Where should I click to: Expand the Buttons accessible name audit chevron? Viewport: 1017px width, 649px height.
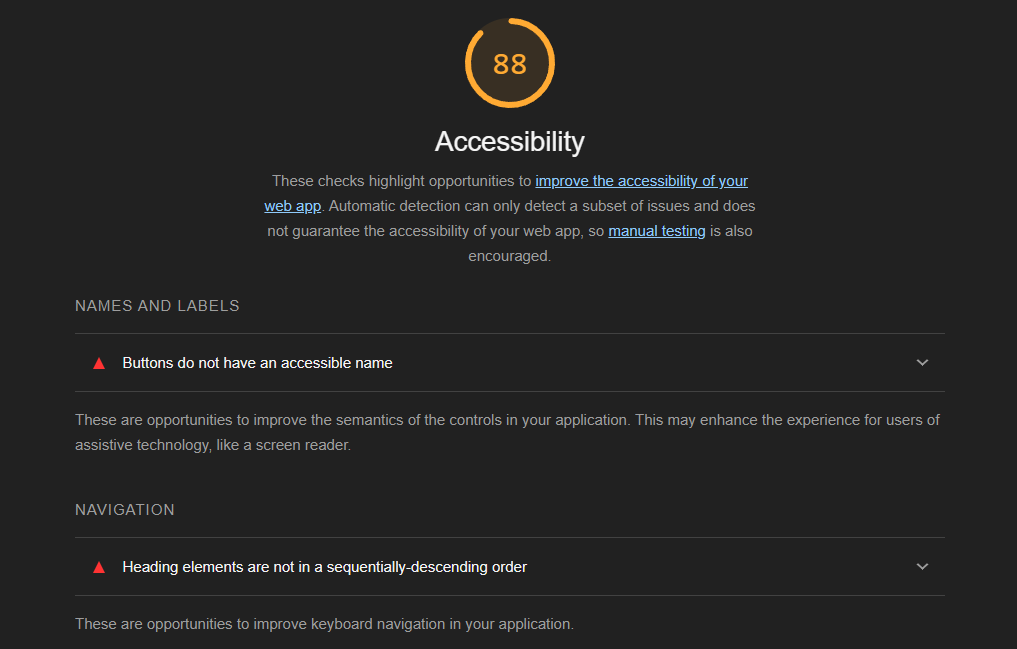tap(922, 362)
